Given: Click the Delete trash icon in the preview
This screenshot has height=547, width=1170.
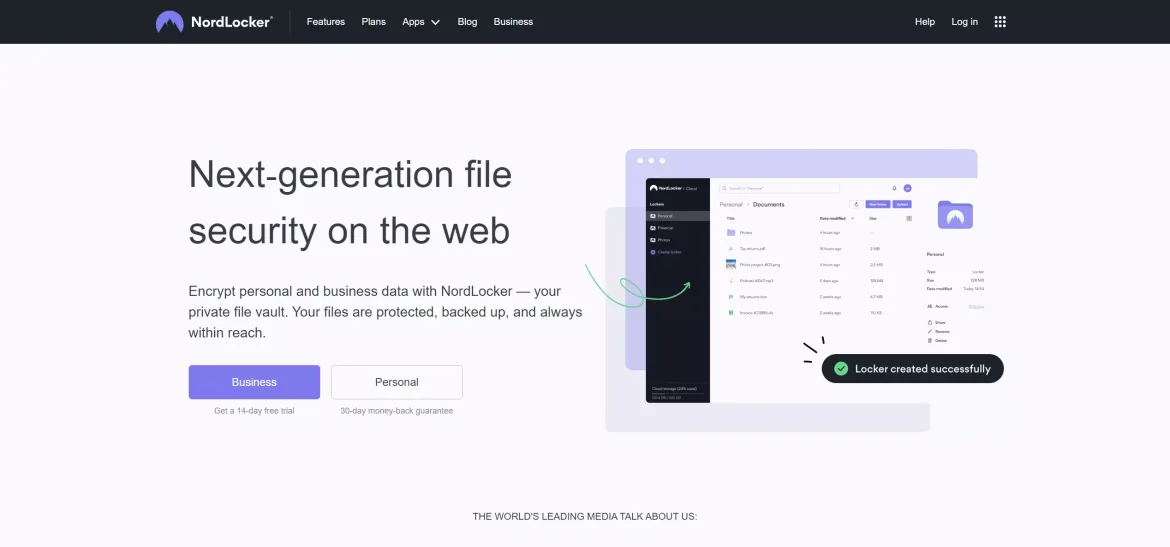Looking at the screenshot, I should pos(930,340).
